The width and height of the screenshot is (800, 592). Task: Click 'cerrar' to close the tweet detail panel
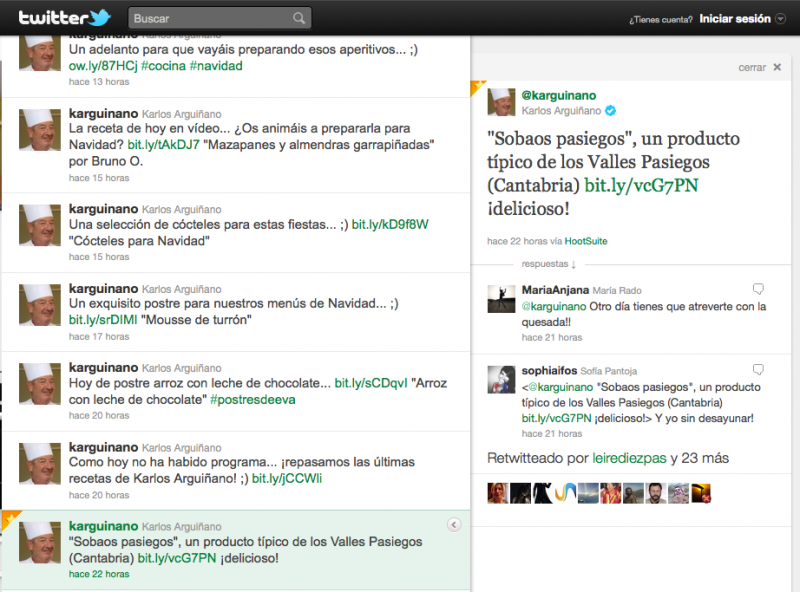pos(752,67)
